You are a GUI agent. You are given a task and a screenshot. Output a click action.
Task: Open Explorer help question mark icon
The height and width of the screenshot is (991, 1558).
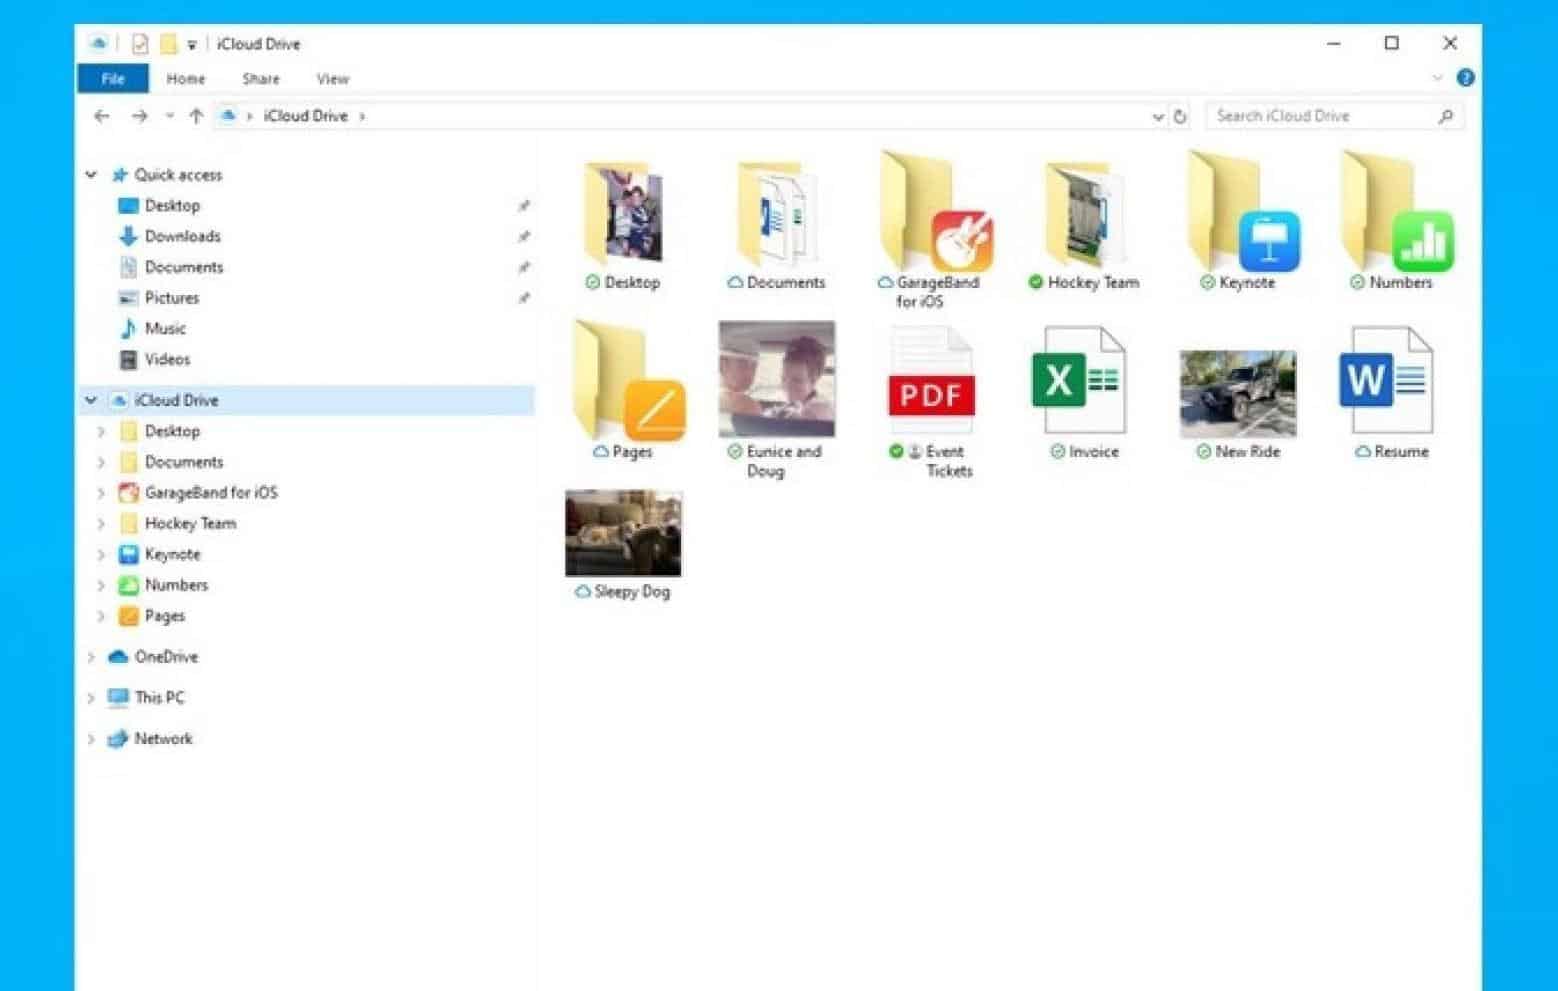click(1465, 78)
